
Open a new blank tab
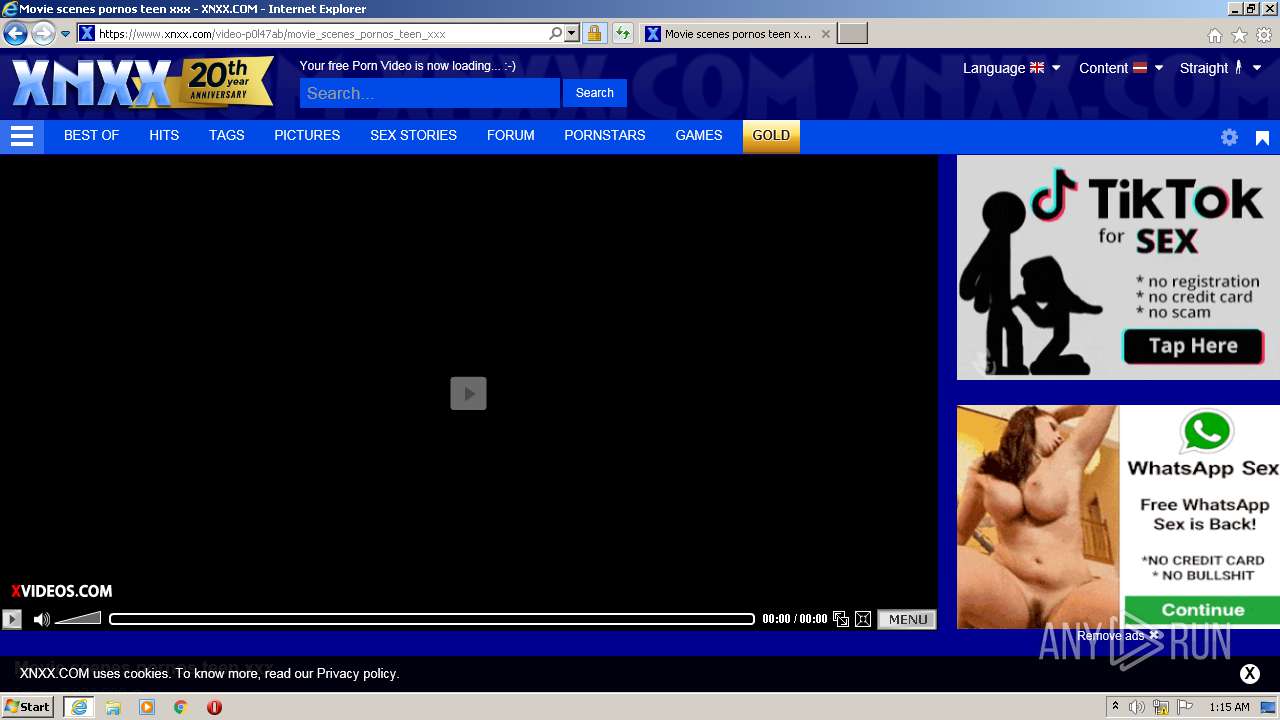(x=852, y=34)
